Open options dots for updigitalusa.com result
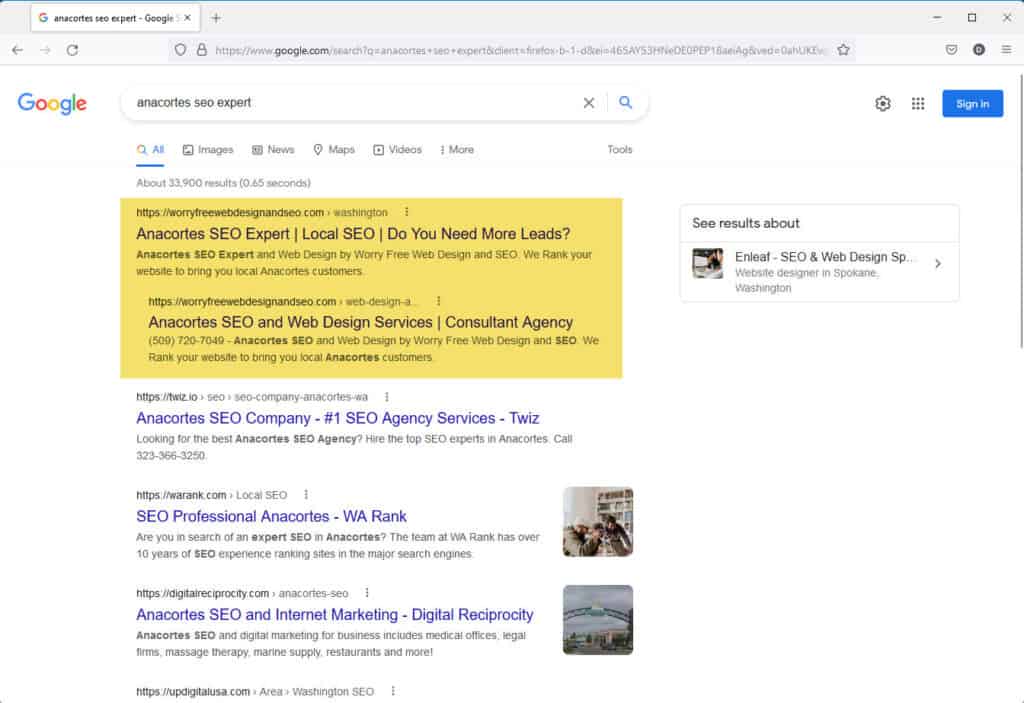Image resolution: width=1024 pixels, height=703 pixels. click(392, 691)
